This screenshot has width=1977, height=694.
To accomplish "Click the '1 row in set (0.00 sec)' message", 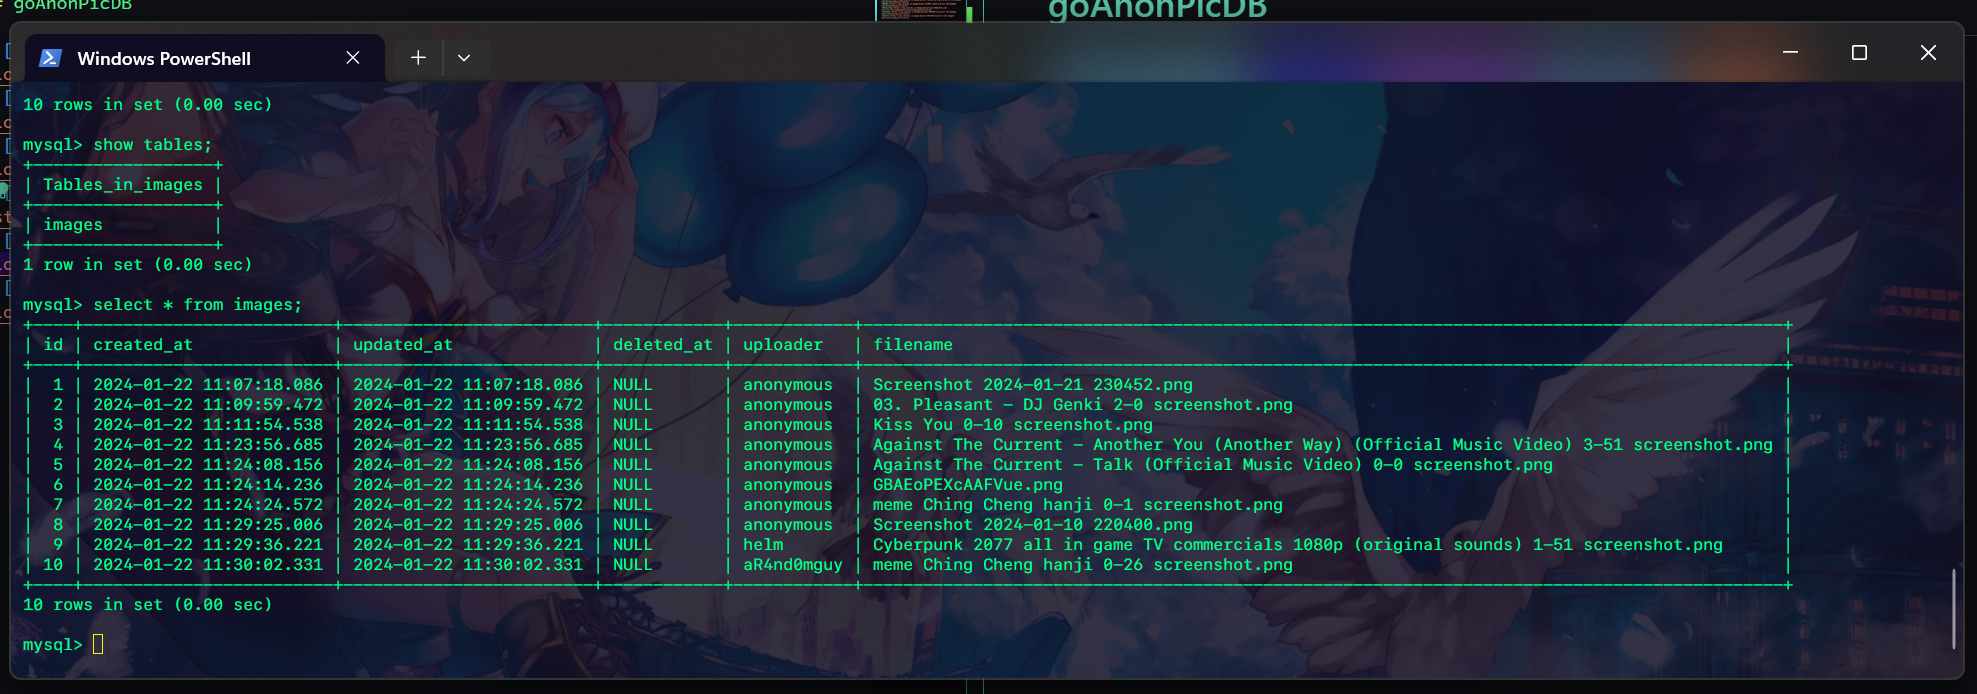I will coord(138,265).
